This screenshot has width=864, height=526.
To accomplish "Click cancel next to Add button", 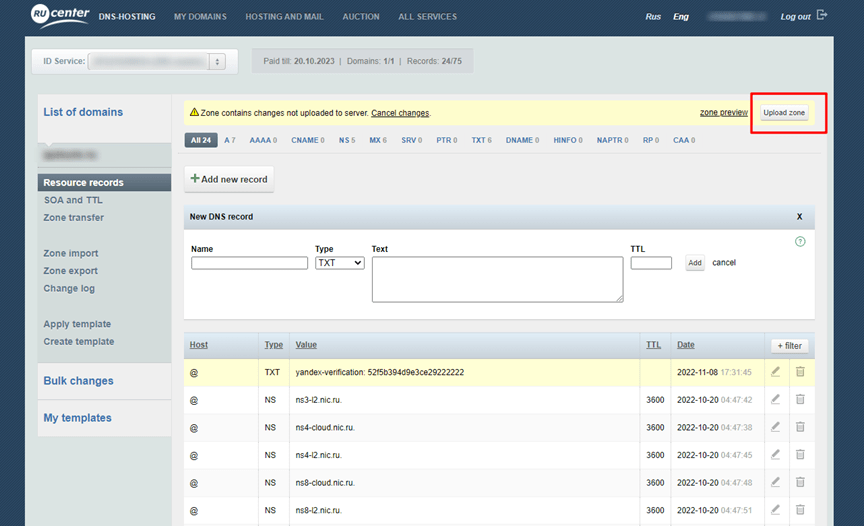I will coord(724,263).
